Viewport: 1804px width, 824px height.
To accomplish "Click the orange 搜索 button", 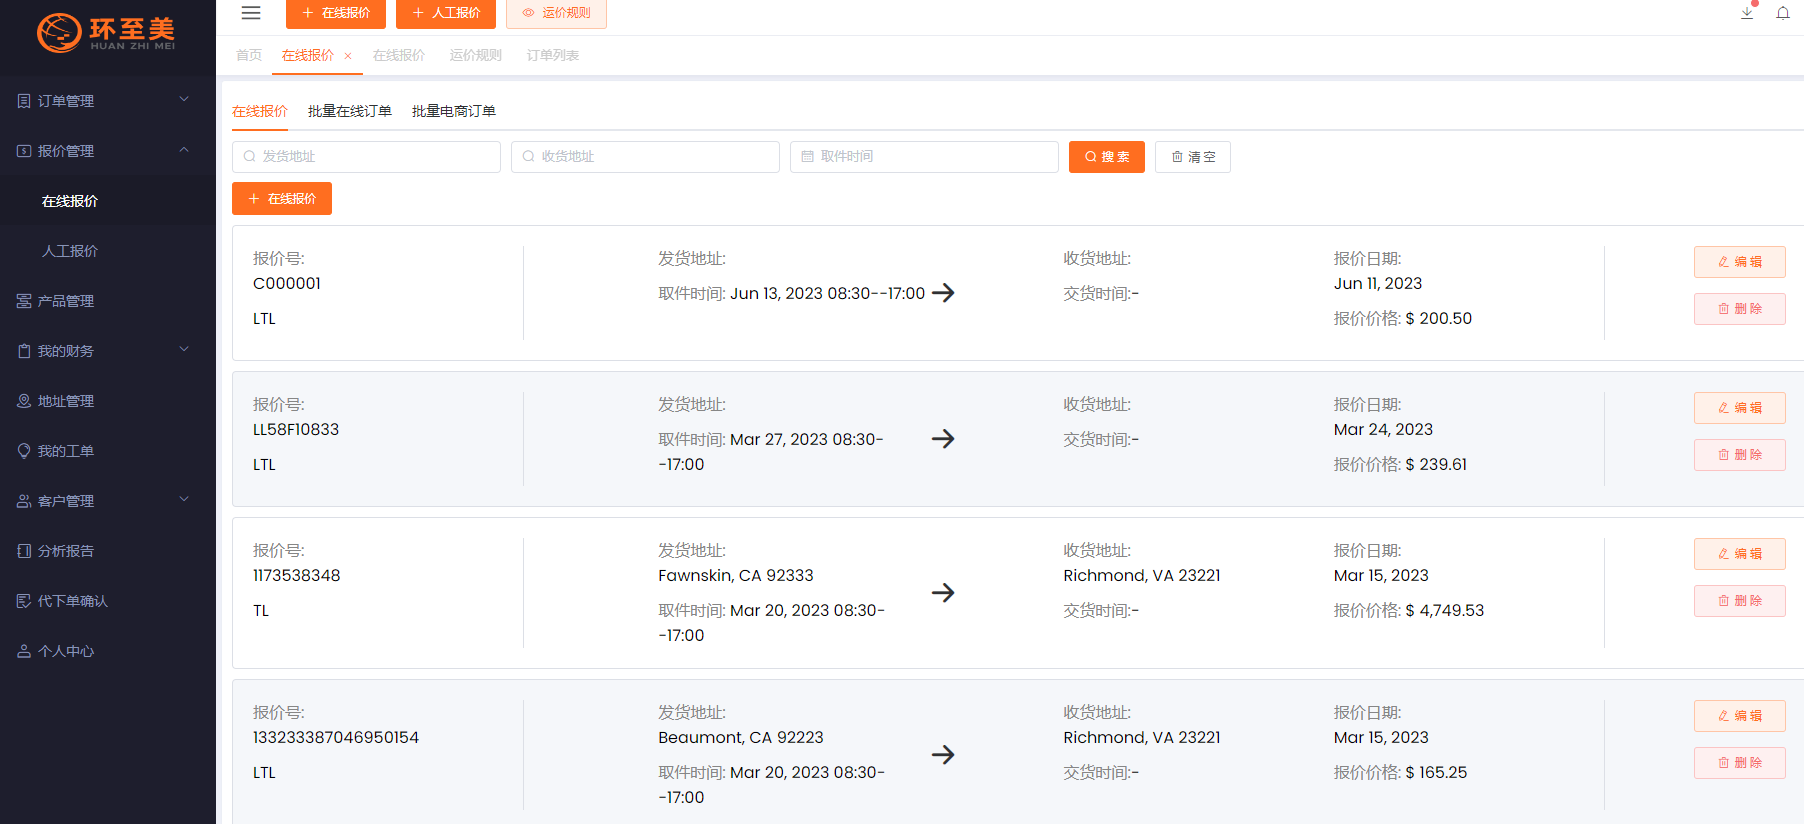I will 1106,157.
